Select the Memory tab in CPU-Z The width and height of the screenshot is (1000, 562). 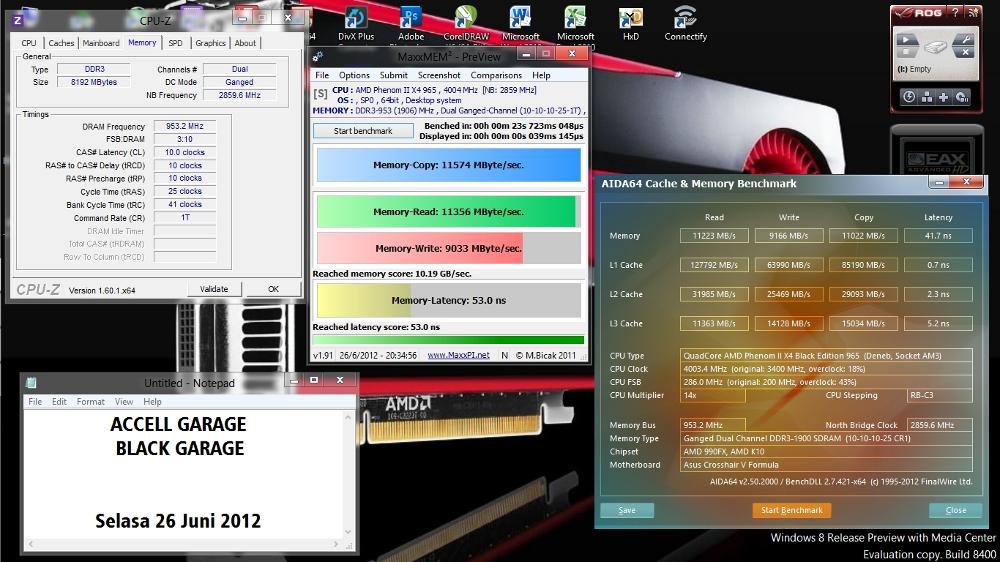tap(142, 42)
